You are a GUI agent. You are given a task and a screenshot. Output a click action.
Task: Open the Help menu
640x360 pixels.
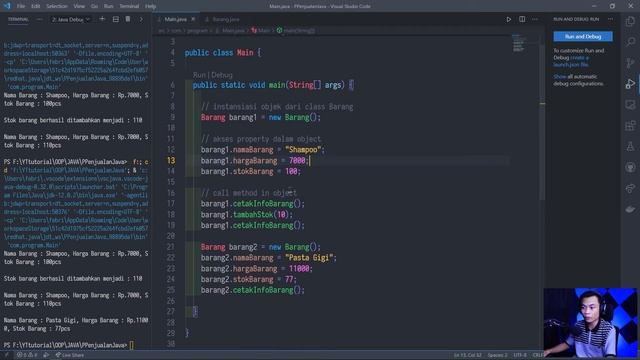tap(151, 6)
